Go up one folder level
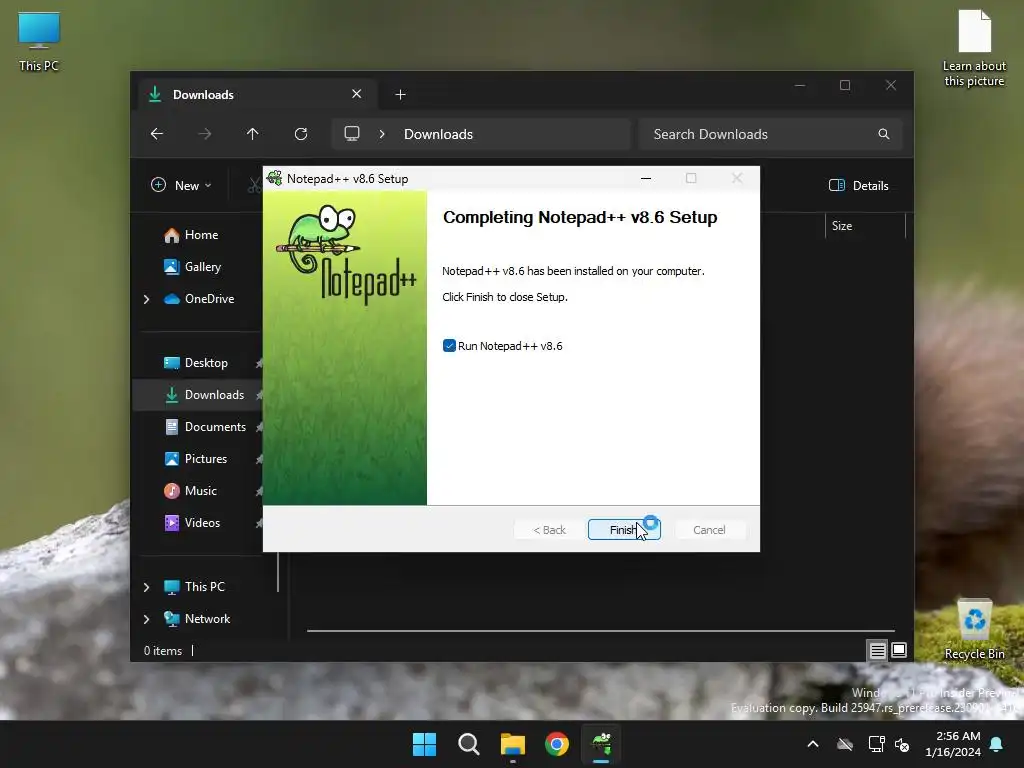Viewport: 1024px width, 768px height. (253, 134)
